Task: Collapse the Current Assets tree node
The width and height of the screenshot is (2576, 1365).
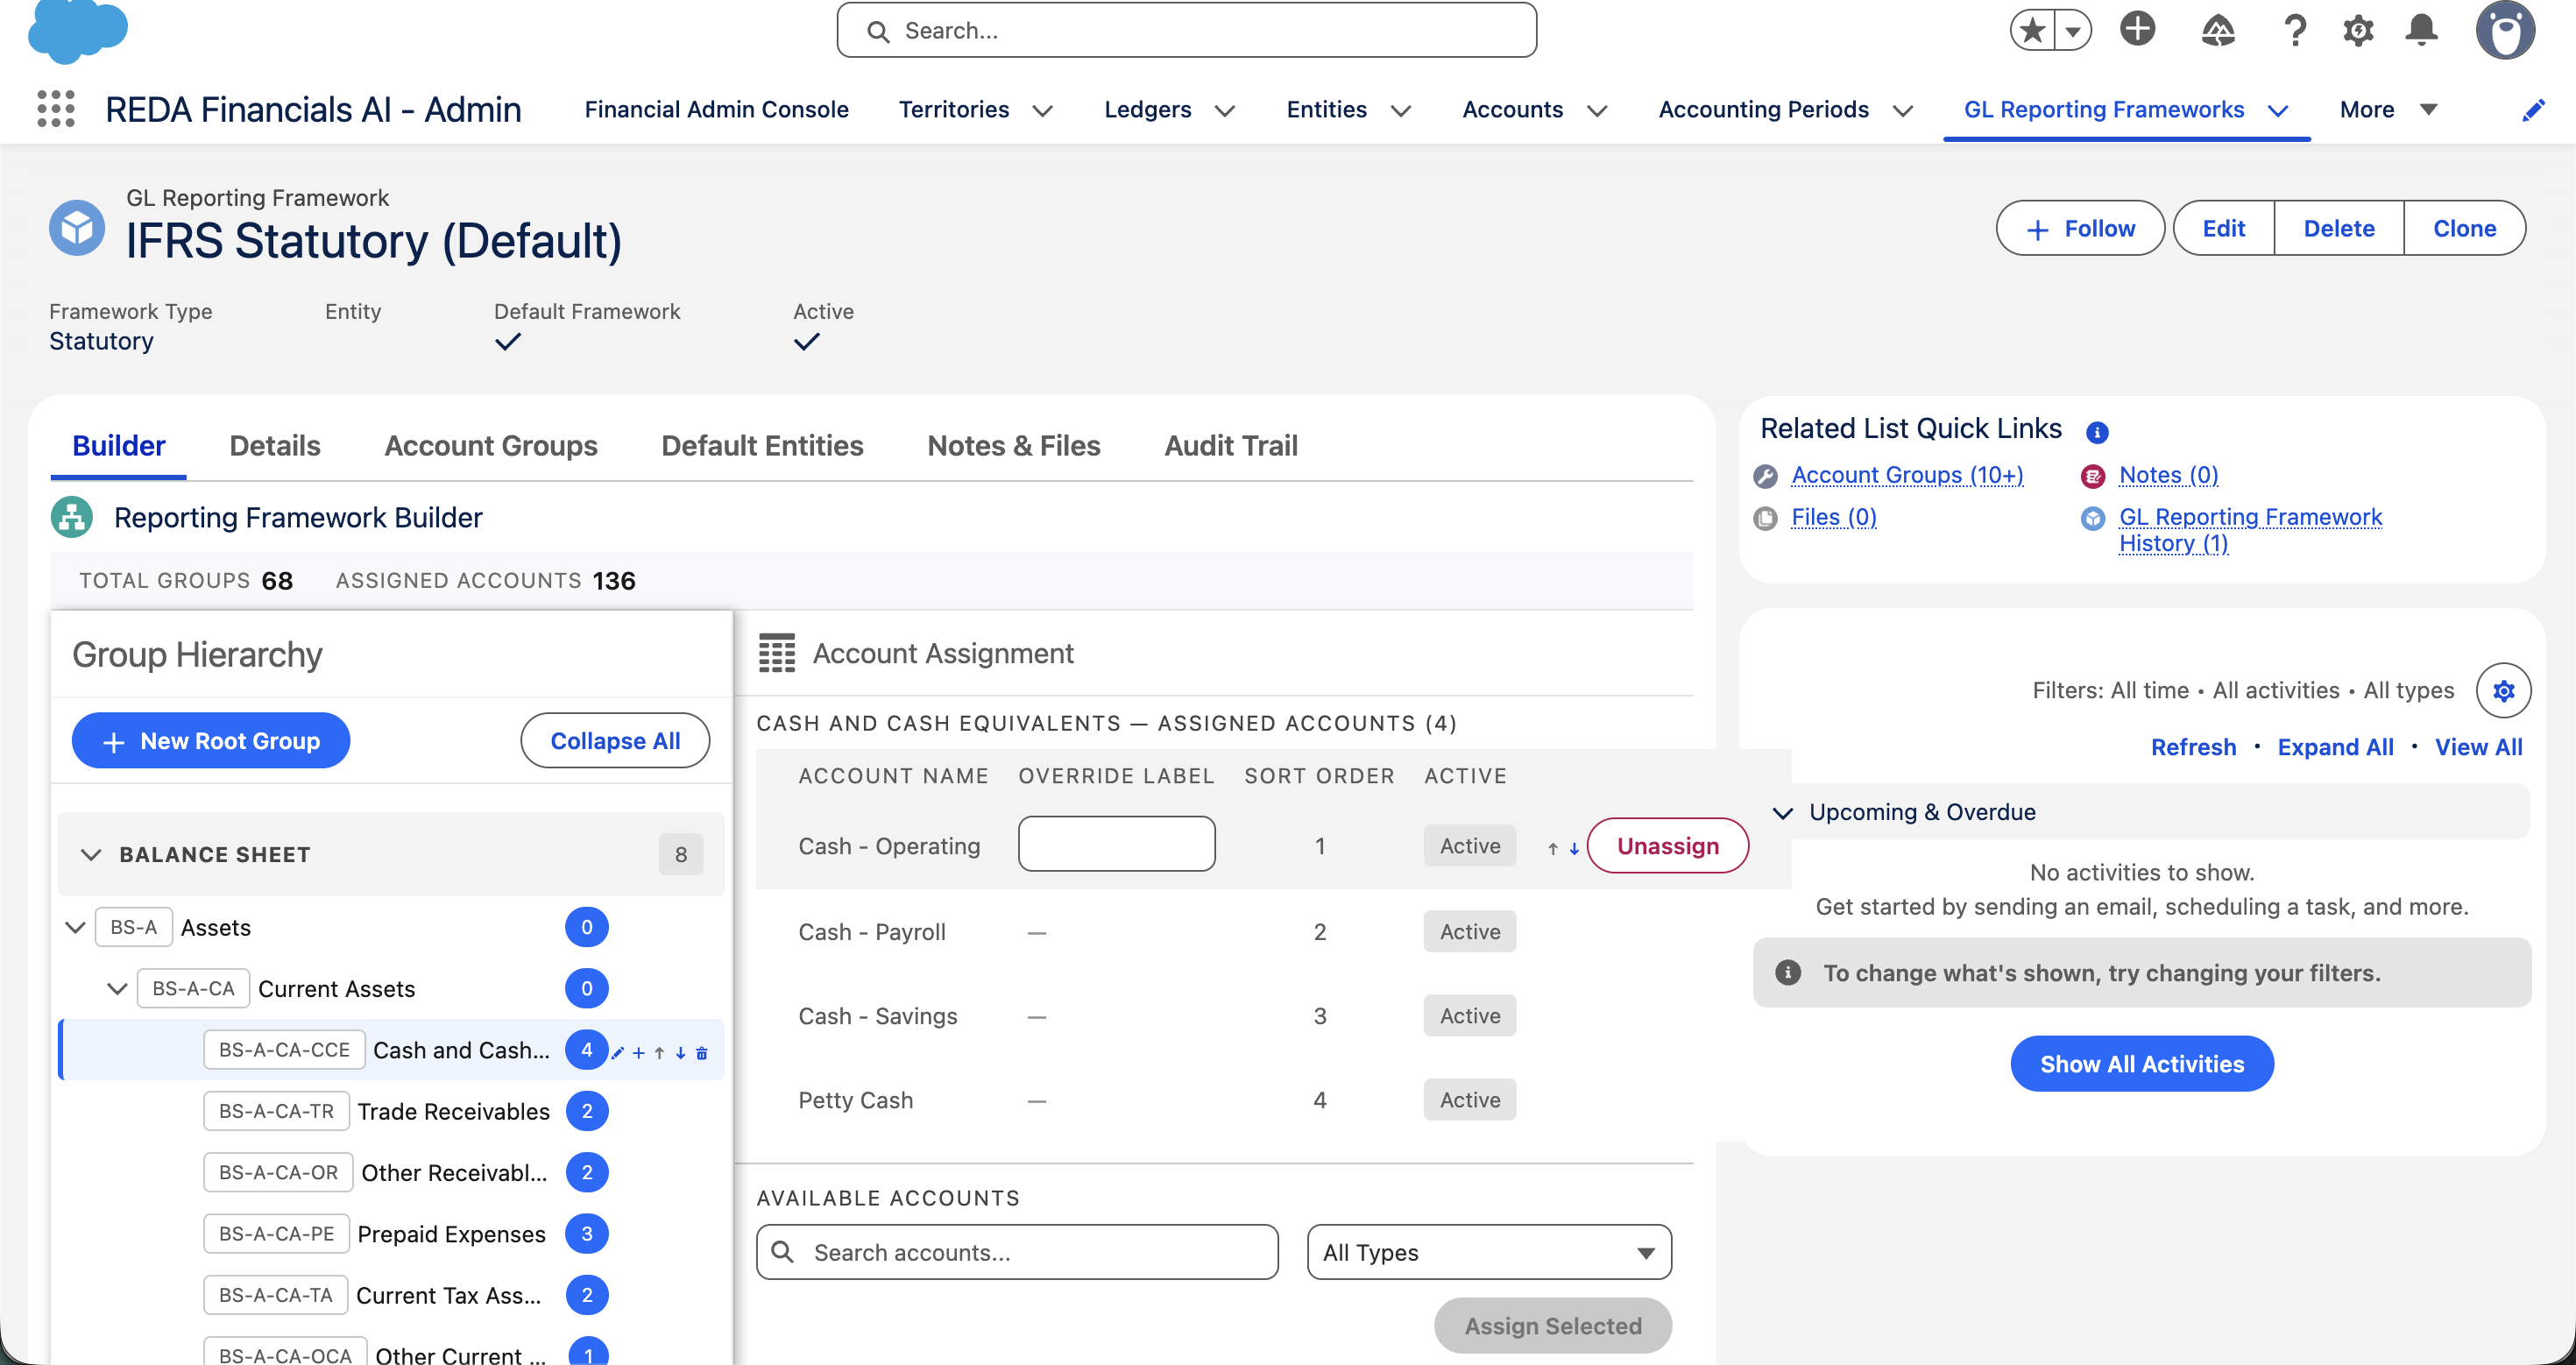Action: (117, 989)
